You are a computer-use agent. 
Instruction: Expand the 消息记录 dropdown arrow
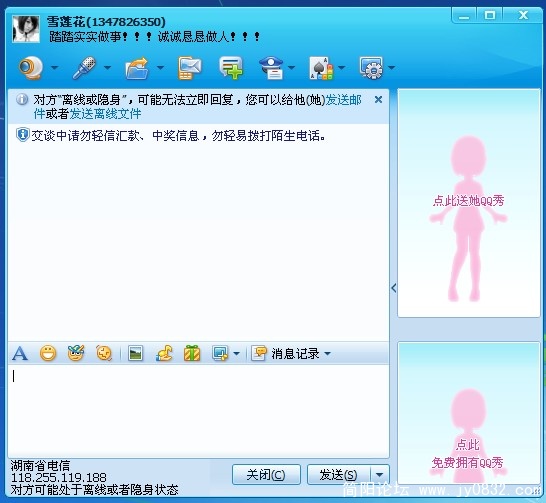click(327, 354)
